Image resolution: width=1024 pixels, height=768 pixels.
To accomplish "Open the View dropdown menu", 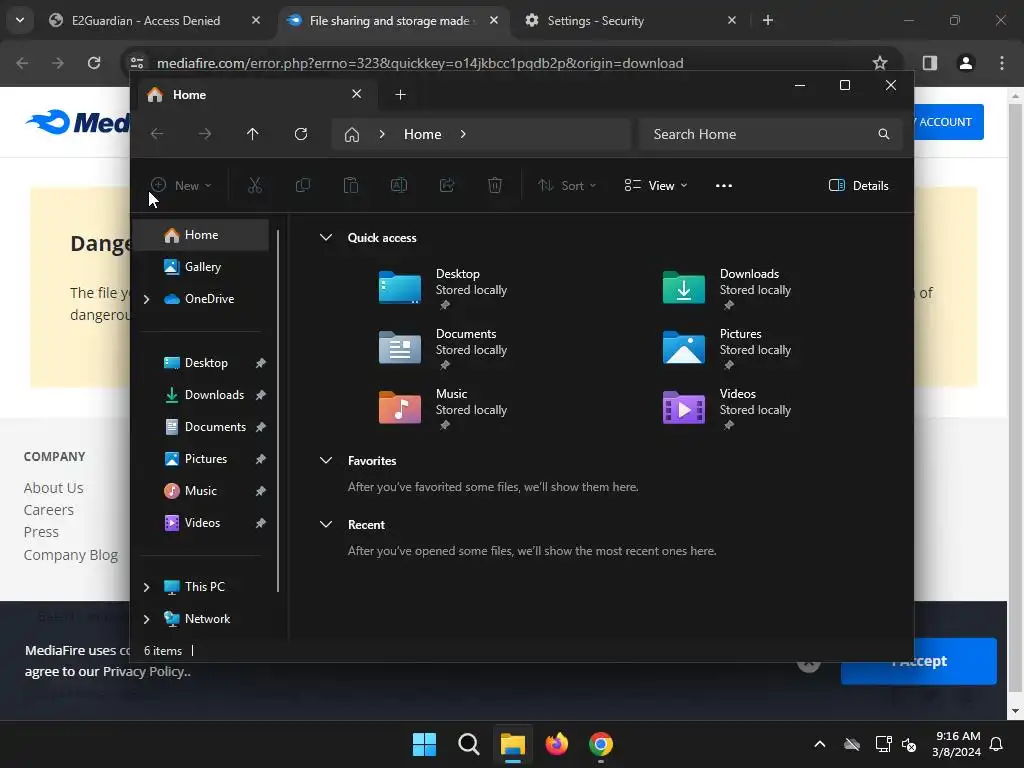I will (656, 185).
